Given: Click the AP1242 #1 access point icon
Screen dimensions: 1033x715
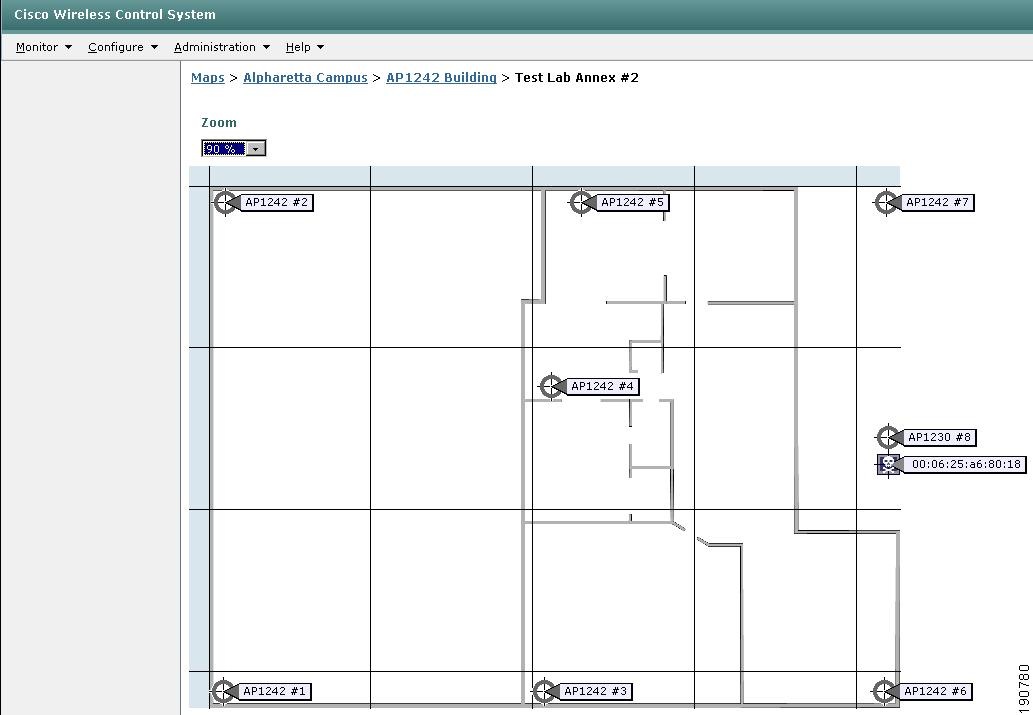Looking at the screenshot, I should coord(223,691).
